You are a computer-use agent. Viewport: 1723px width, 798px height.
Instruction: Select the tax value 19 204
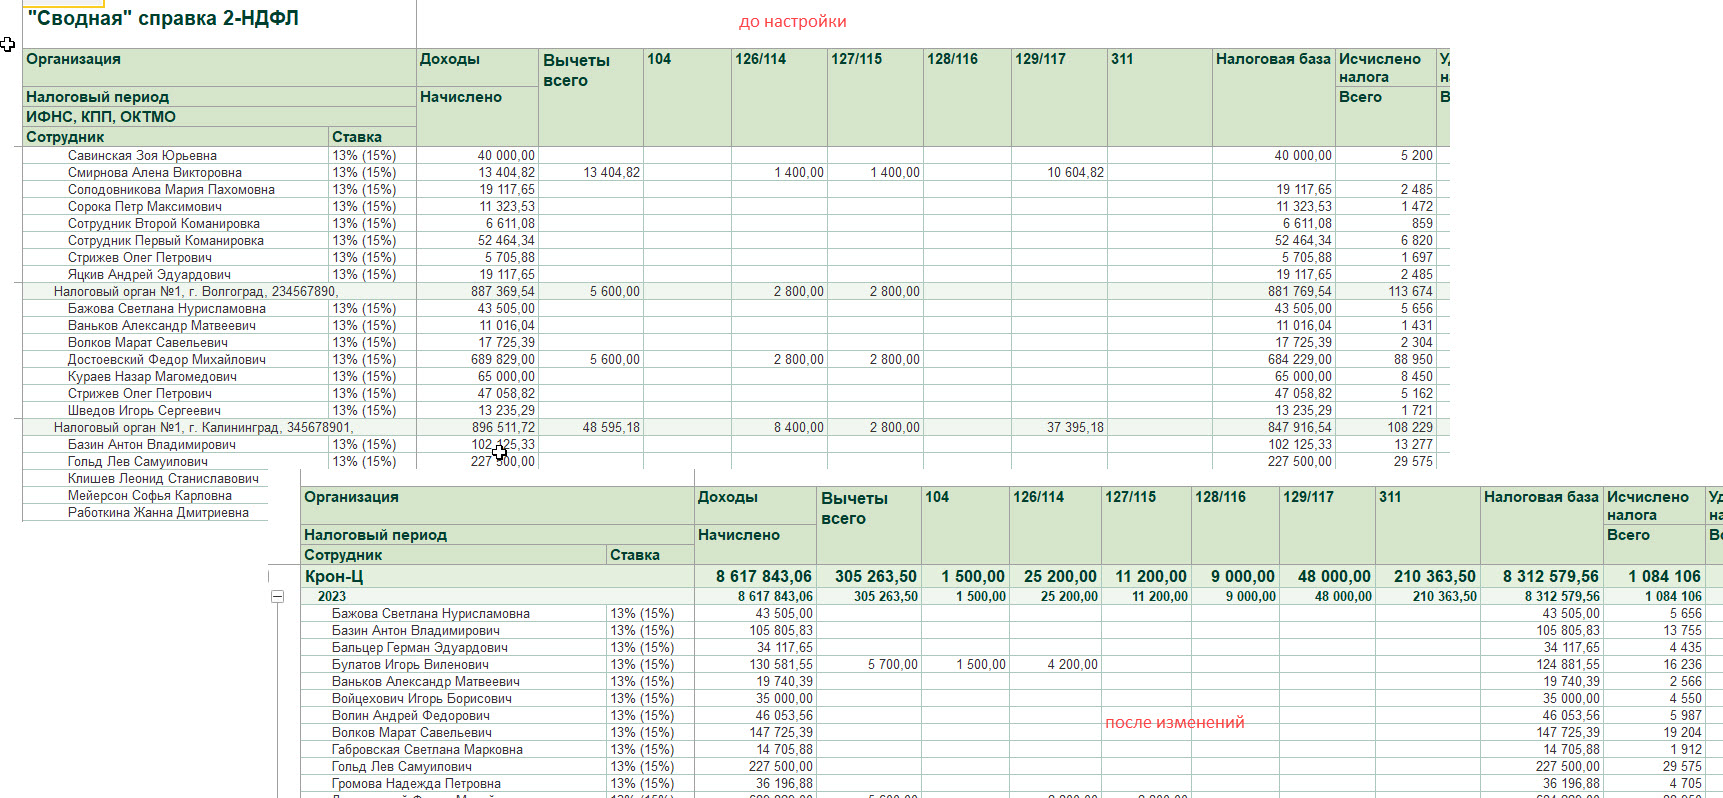[x=1682, y=732]
